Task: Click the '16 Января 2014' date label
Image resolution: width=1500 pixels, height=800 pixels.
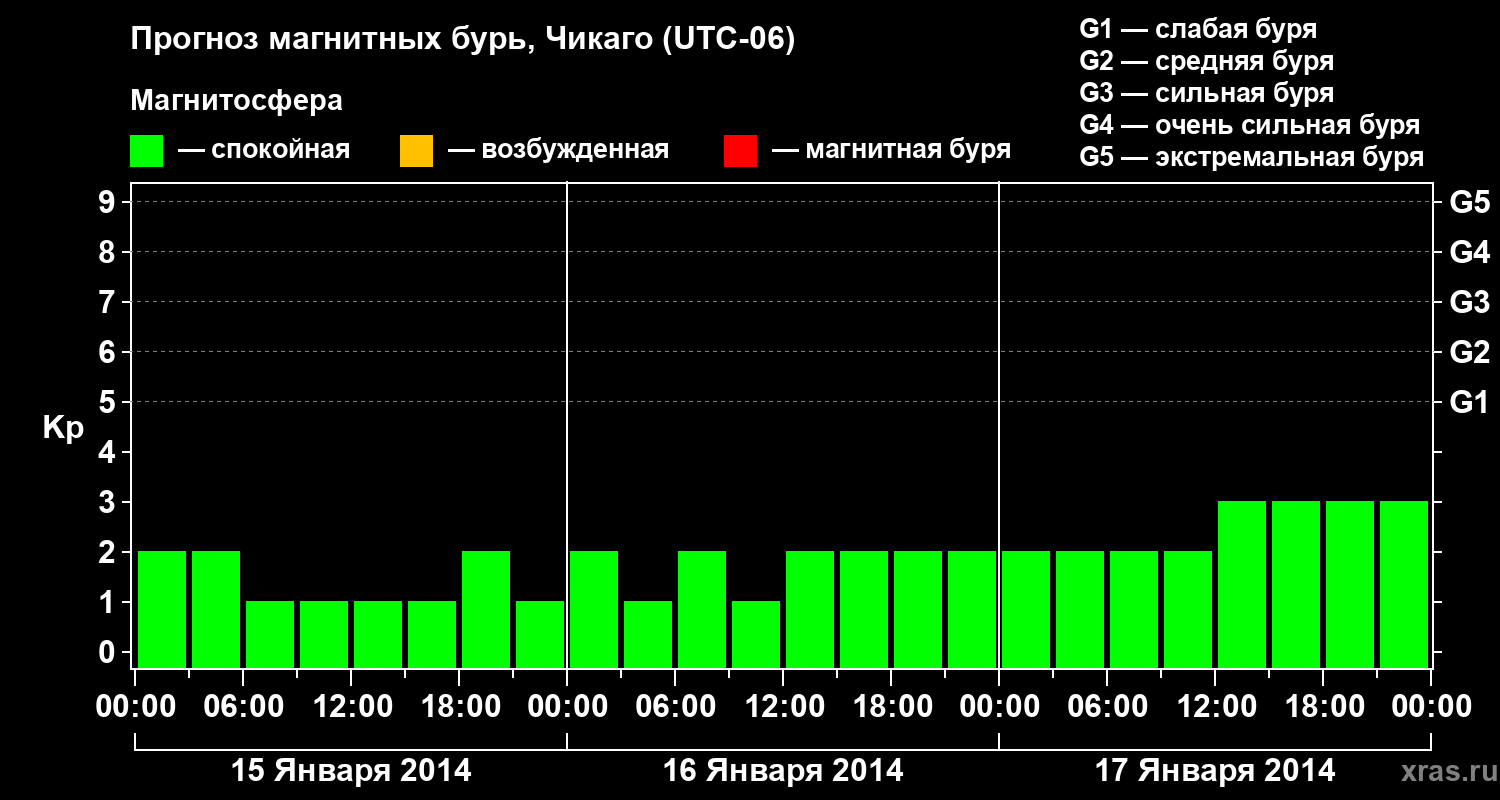Action: click(x=783, y=770)
